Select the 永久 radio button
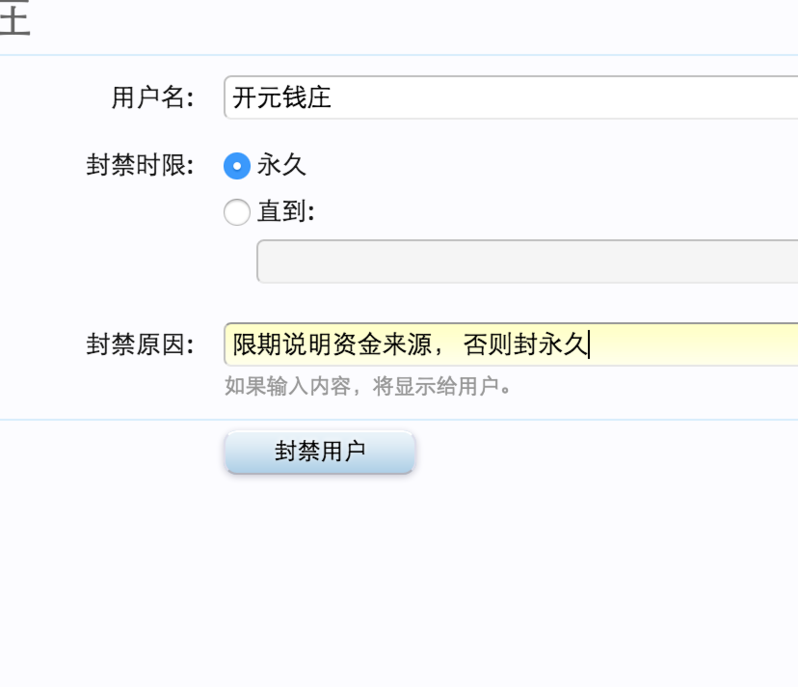 tap(236, 166)
